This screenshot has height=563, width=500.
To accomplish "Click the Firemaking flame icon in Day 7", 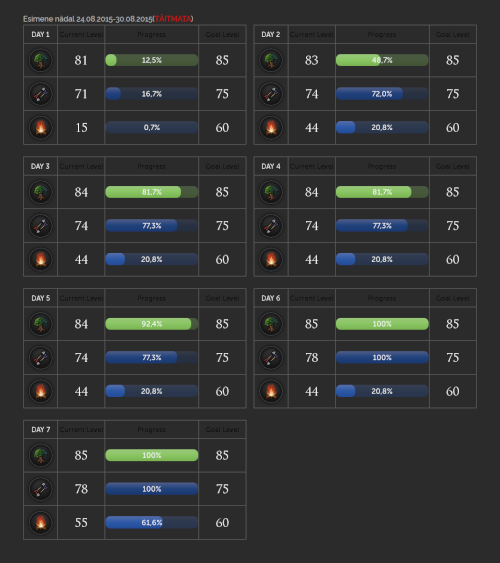I will pos(41,522).
